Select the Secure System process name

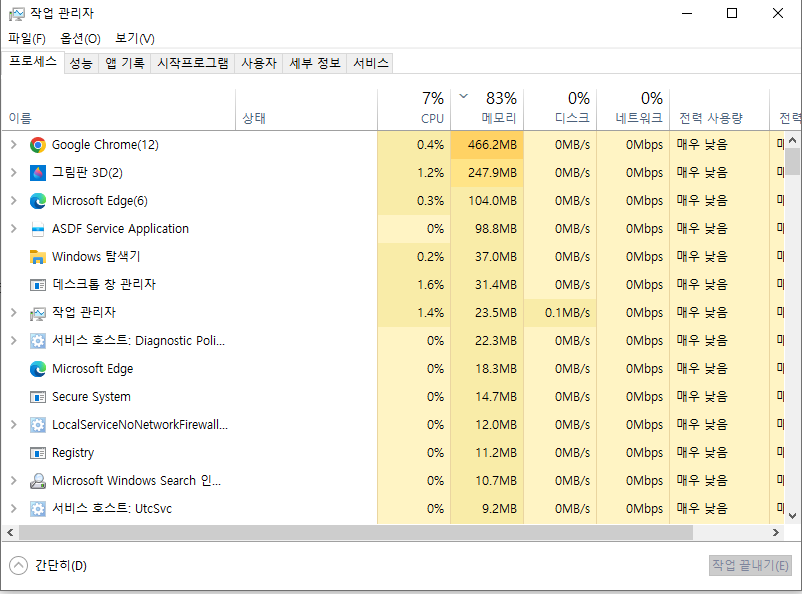coord(92,397)
